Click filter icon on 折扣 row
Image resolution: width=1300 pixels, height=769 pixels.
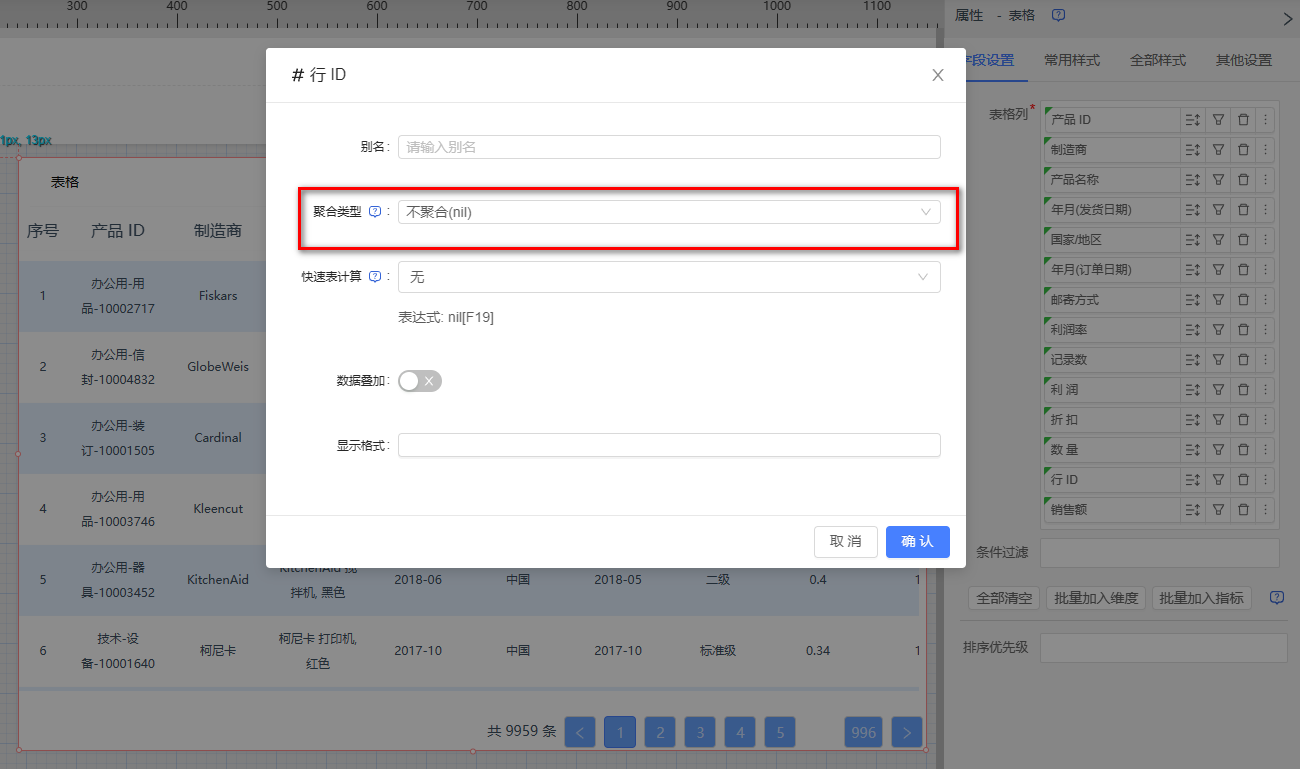1218,420
